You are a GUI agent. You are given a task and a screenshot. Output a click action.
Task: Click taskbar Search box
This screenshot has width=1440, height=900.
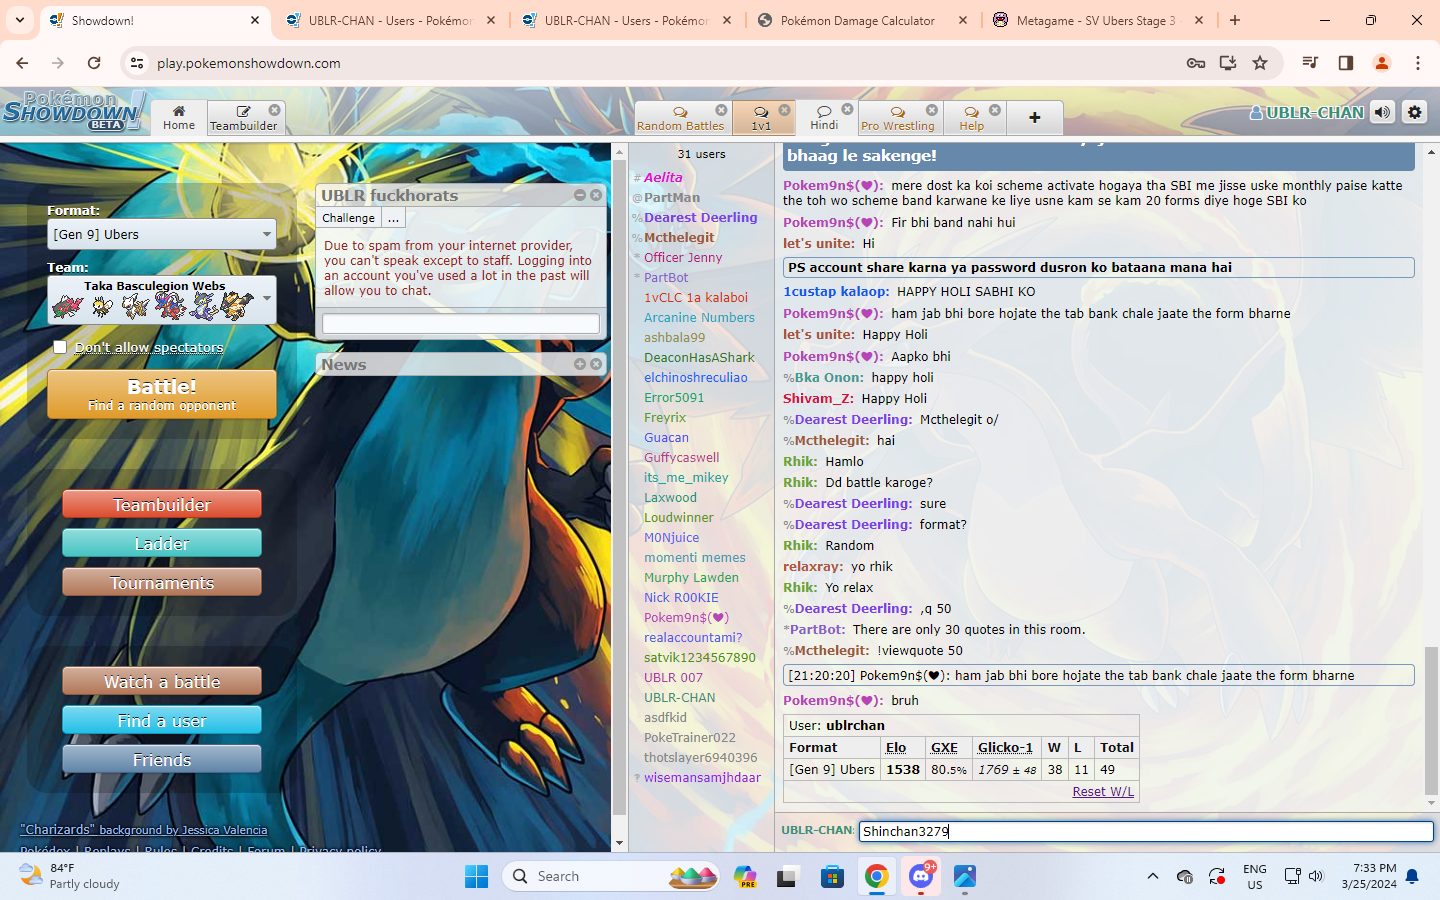[x=611, y=876]
